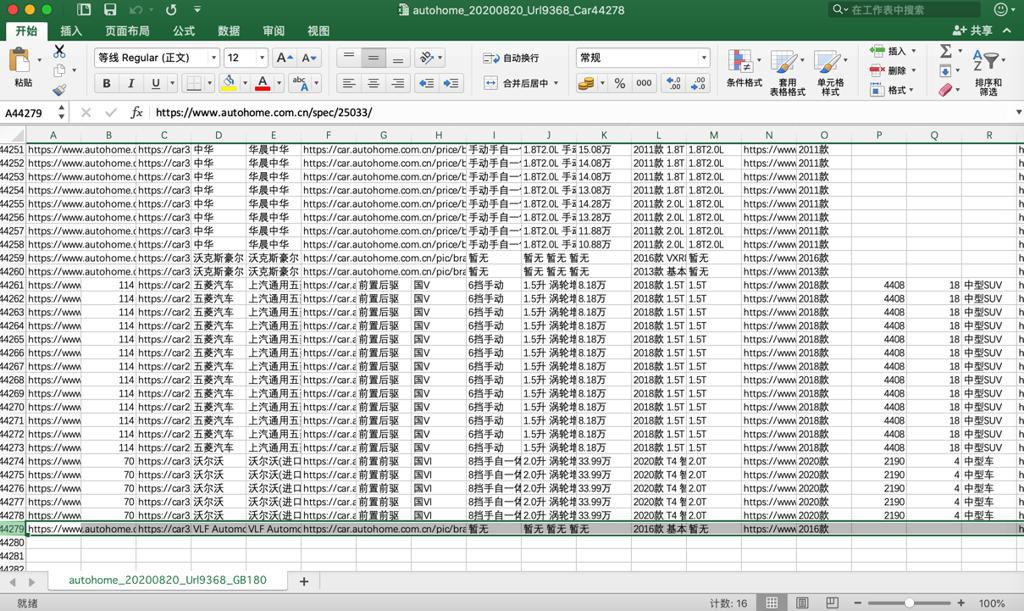Switch to page layout view in status bar
This screenshot has width=1024, height=611.
pos(802,603)
